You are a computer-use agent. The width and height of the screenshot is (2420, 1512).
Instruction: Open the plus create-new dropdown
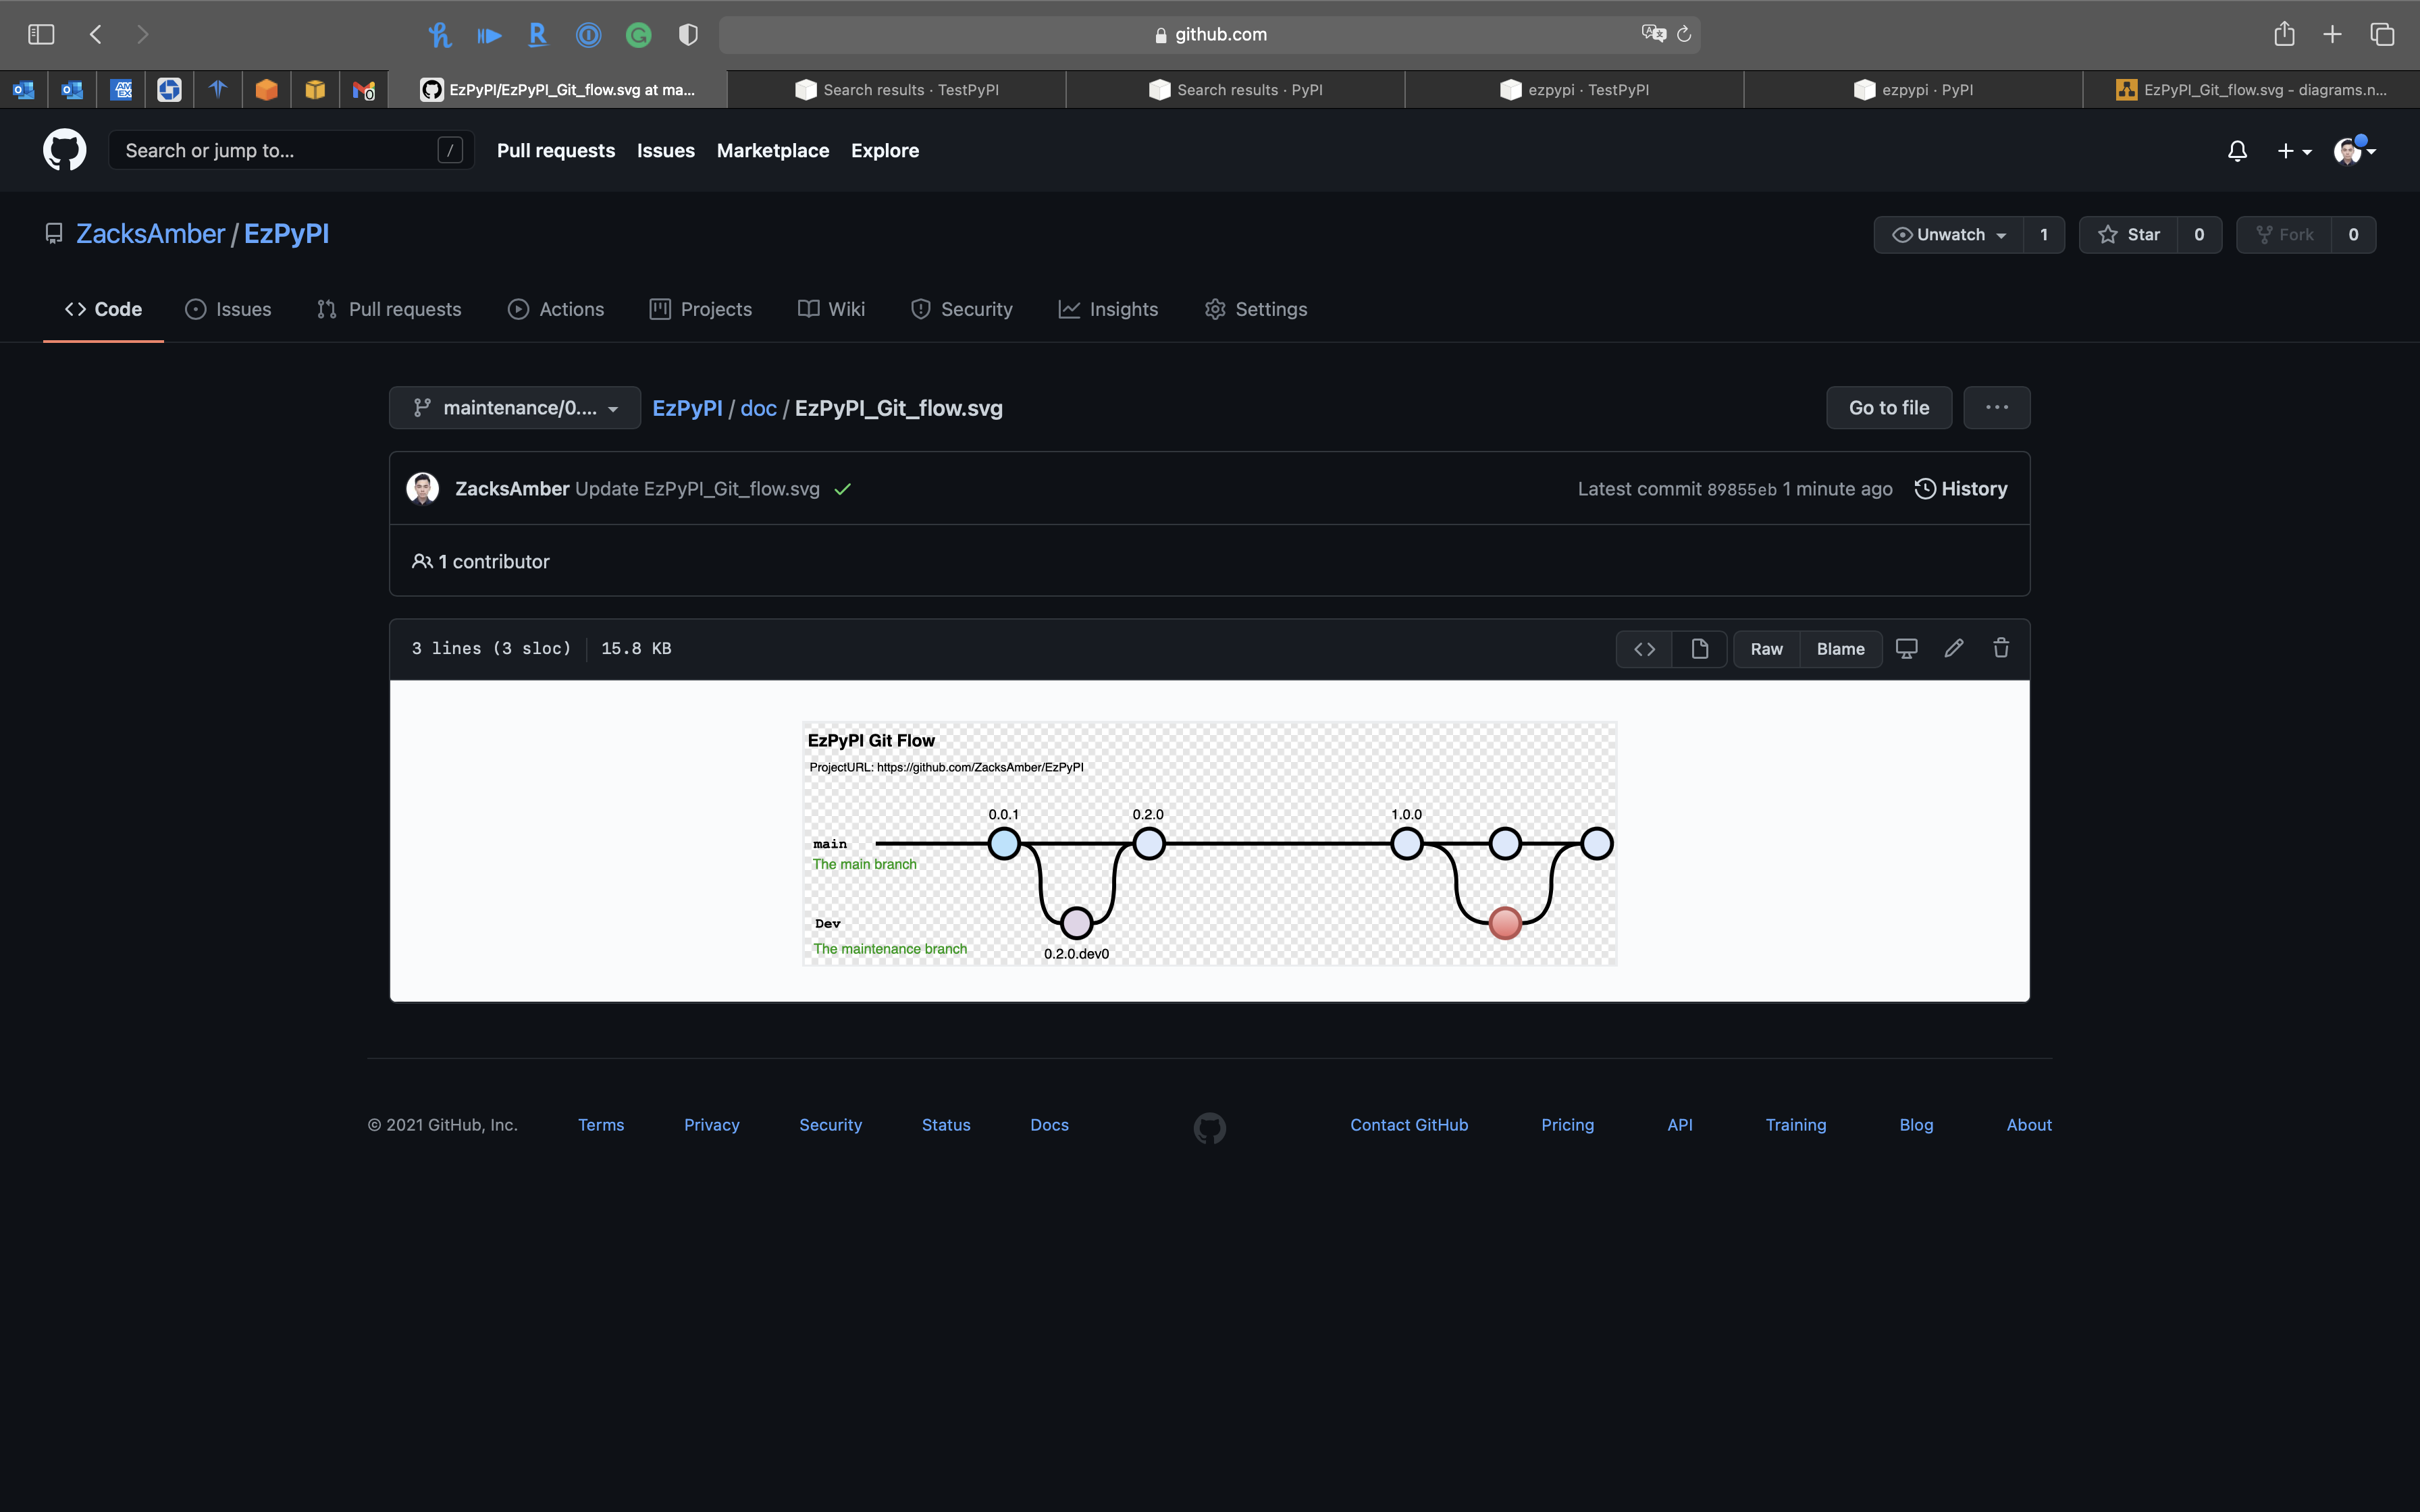(2294, 151)
